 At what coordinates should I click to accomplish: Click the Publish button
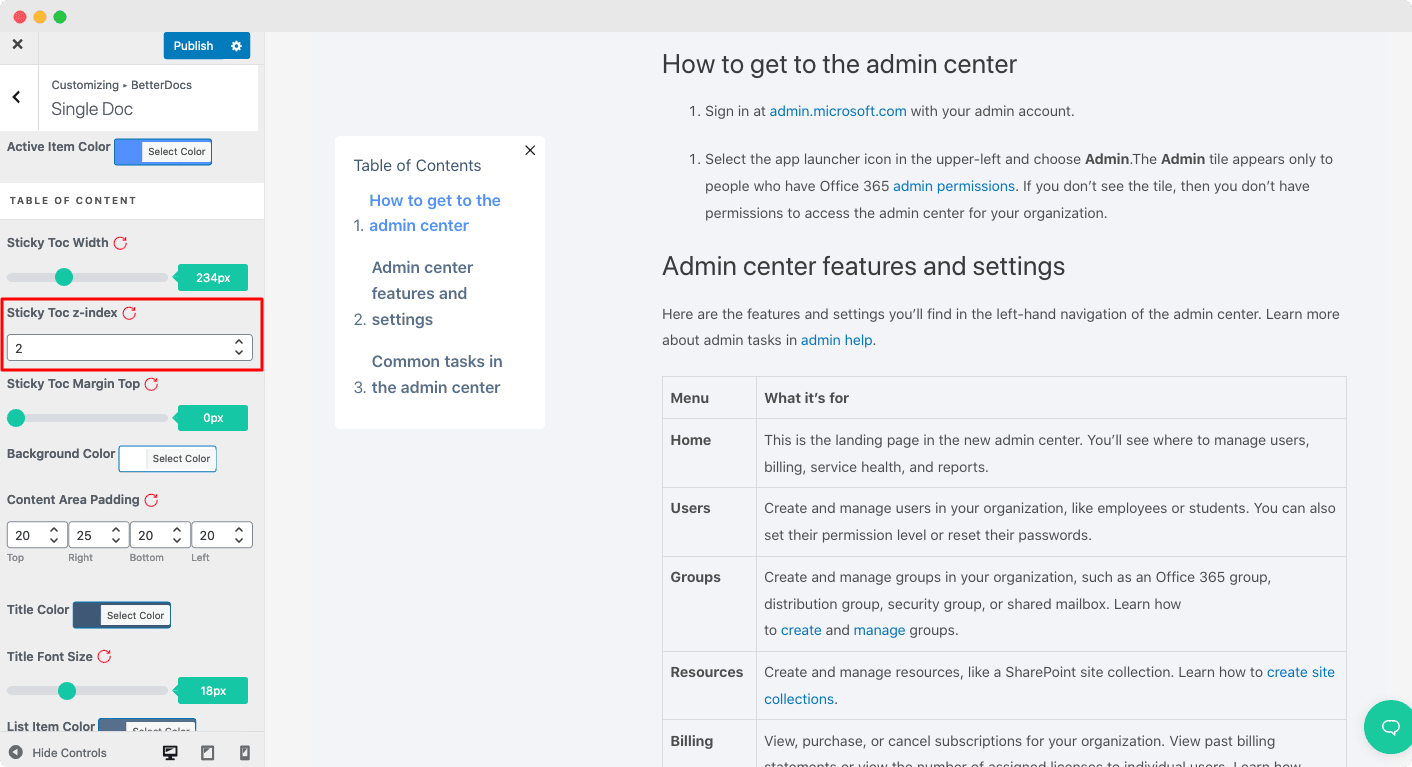(193, 46)
